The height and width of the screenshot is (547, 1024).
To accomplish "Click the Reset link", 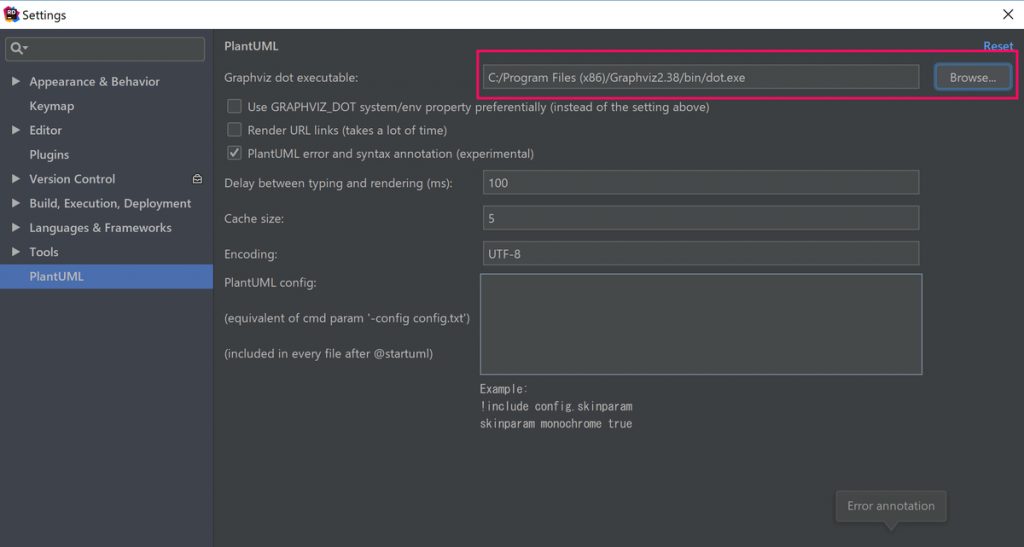I will coord(998,46).
